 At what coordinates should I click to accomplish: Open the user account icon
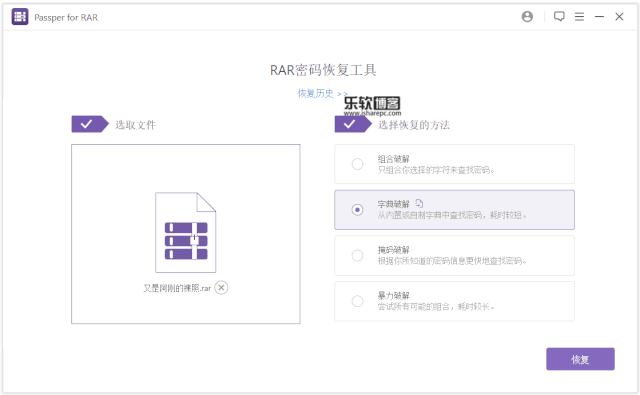click(527, 17)
